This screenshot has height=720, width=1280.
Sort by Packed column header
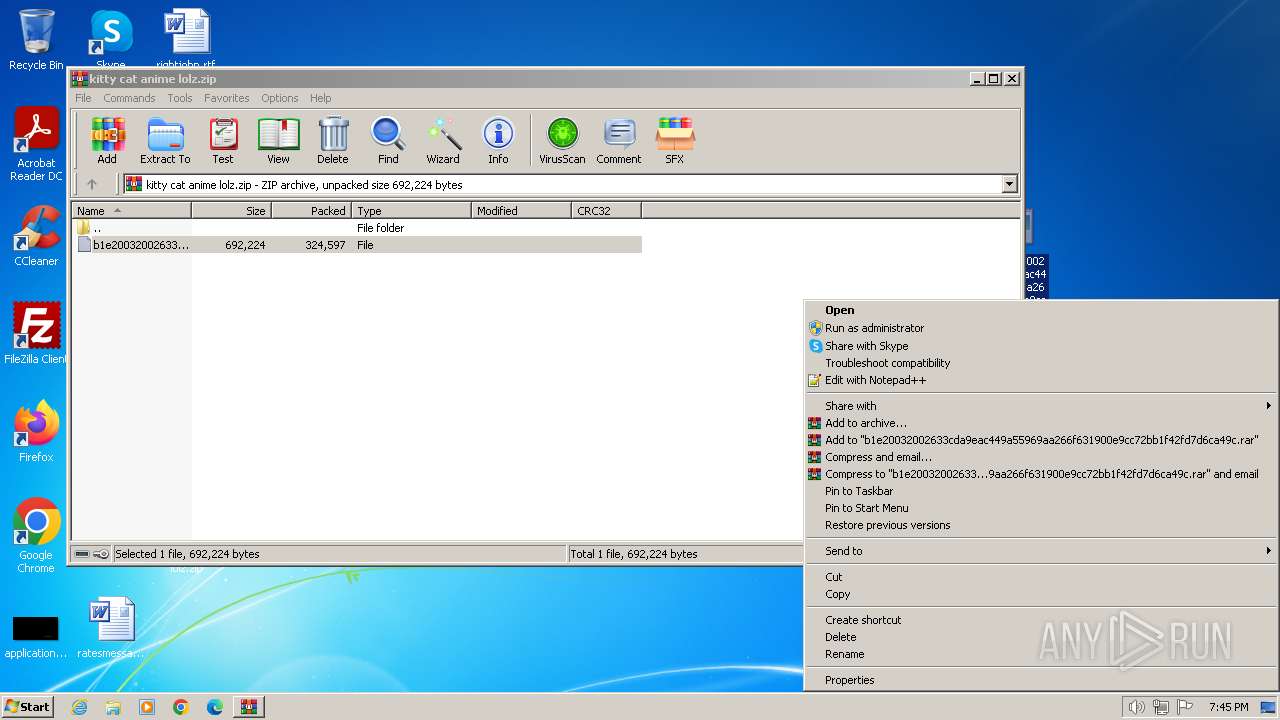tap(311, 211)
